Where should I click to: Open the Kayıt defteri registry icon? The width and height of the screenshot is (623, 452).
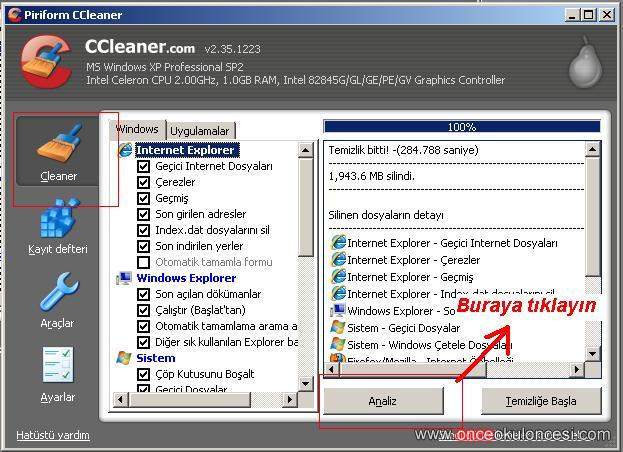58,219
